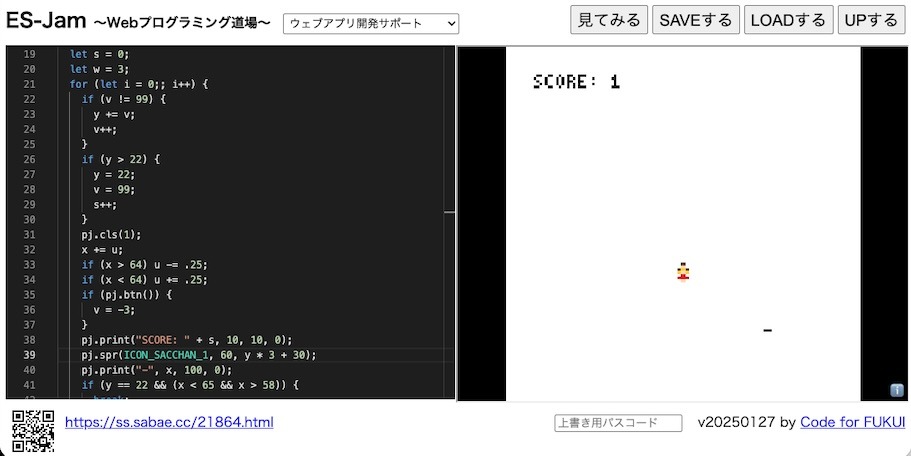Click line number 21 in the gutter
This screenshot has height=456, width=911.
28,84
